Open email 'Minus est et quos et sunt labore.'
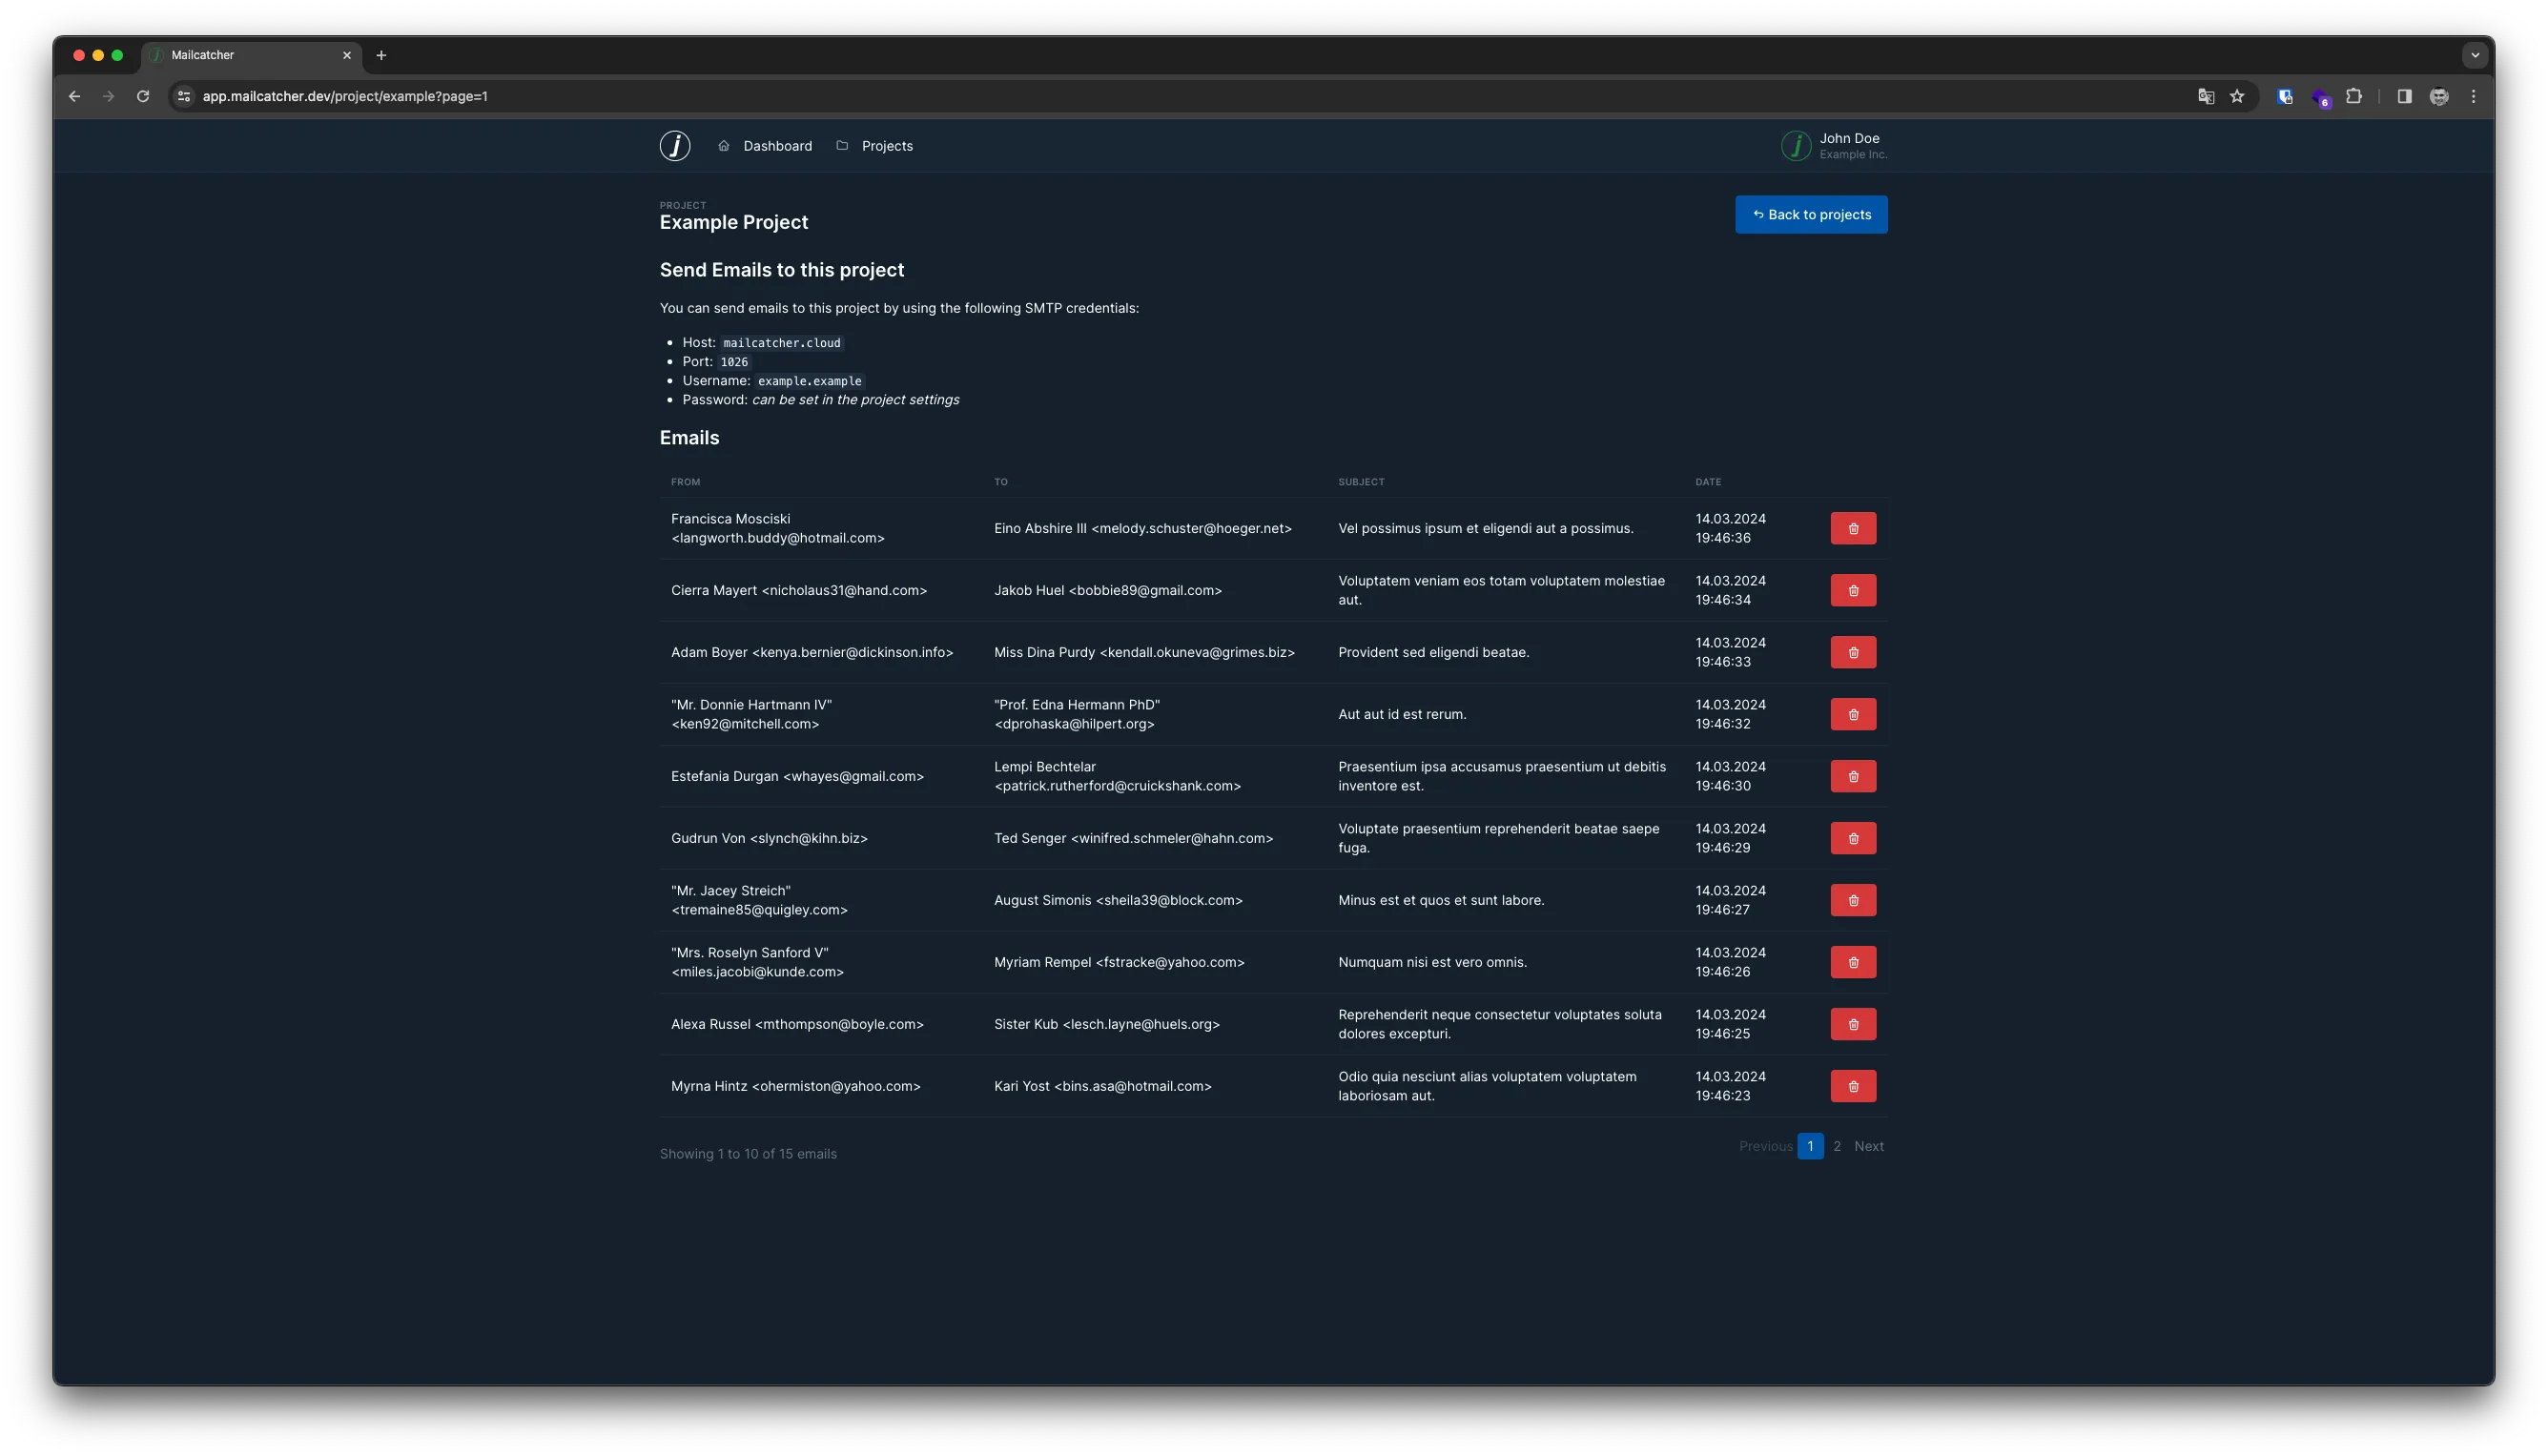2548x1456 pixels. click(x=1441, y=900)
